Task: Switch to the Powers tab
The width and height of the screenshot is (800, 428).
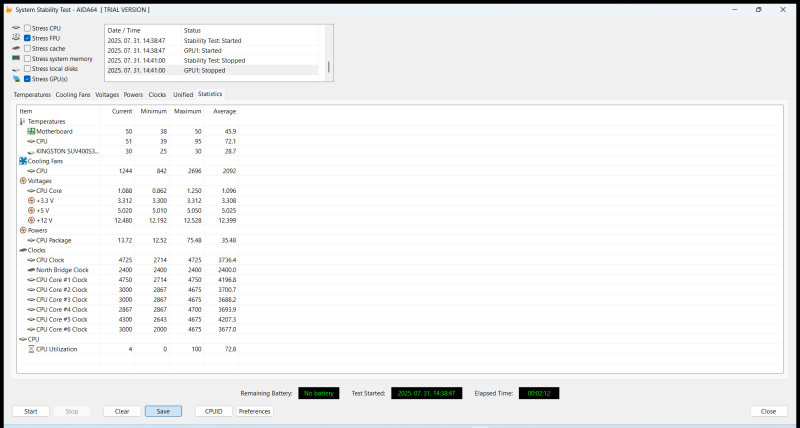Action: (x=133, y=95)
